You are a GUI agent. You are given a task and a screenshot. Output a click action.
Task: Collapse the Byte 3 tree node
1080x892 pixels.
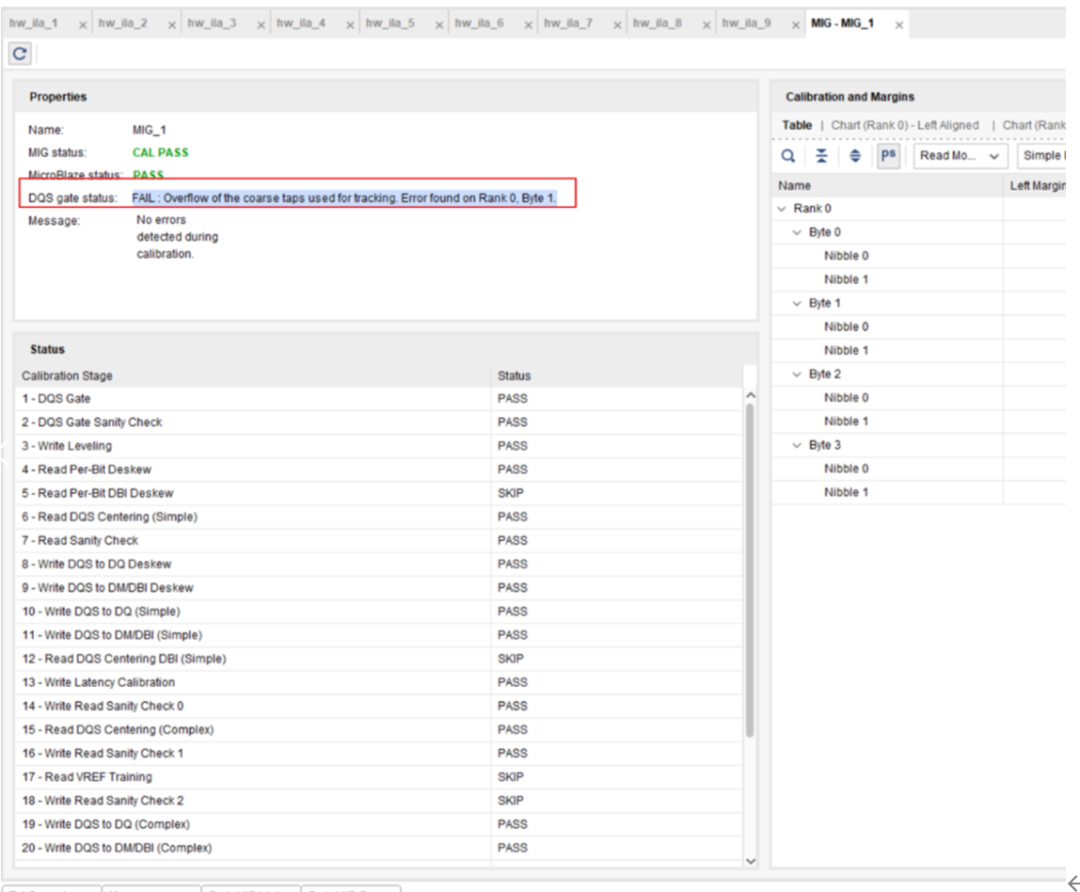797,445
